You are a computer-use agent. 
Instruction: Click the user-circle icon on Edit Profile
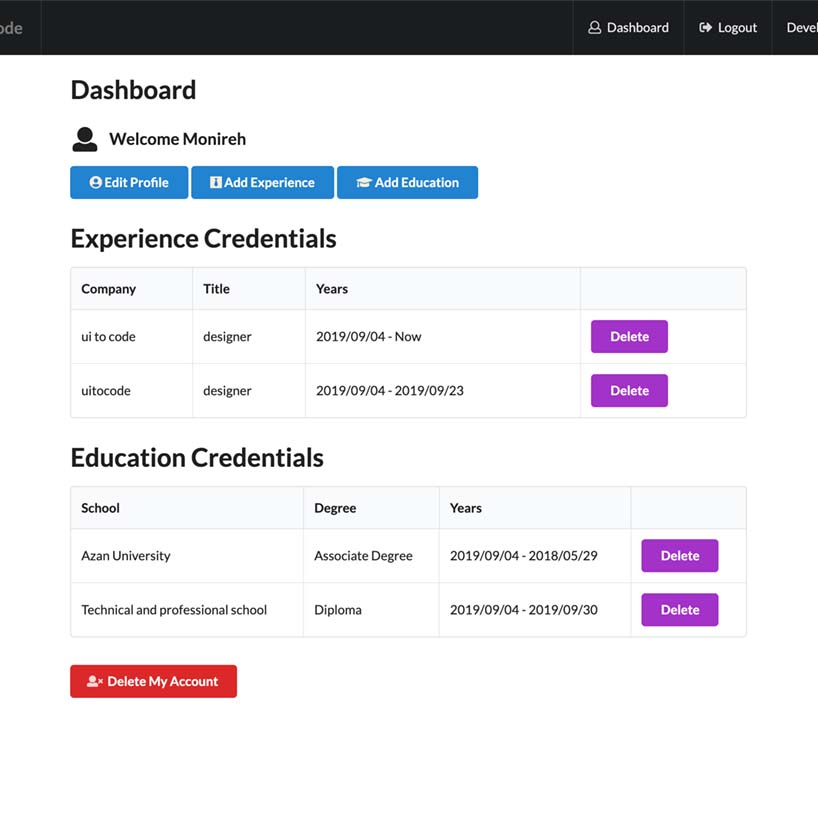96,183
